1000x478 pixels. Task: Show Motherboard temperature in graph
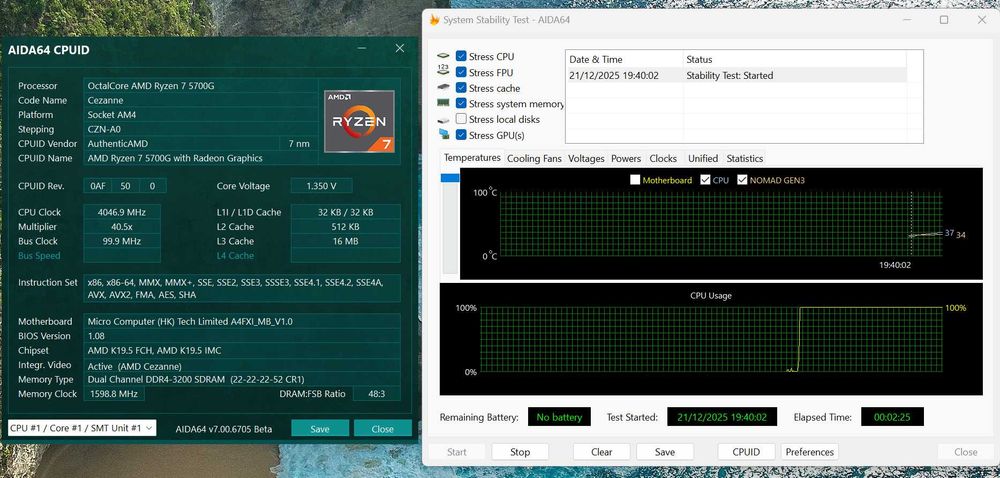point(635,180)
